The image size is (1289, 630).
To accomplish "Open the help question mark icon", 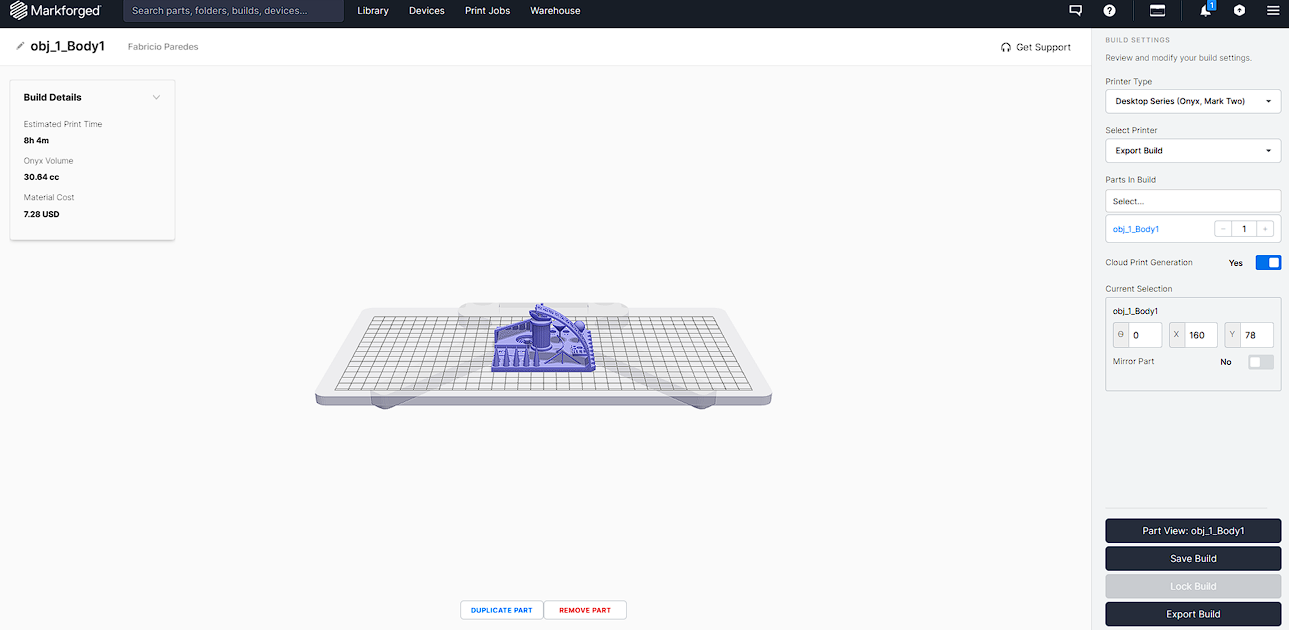I will 1109,11.
